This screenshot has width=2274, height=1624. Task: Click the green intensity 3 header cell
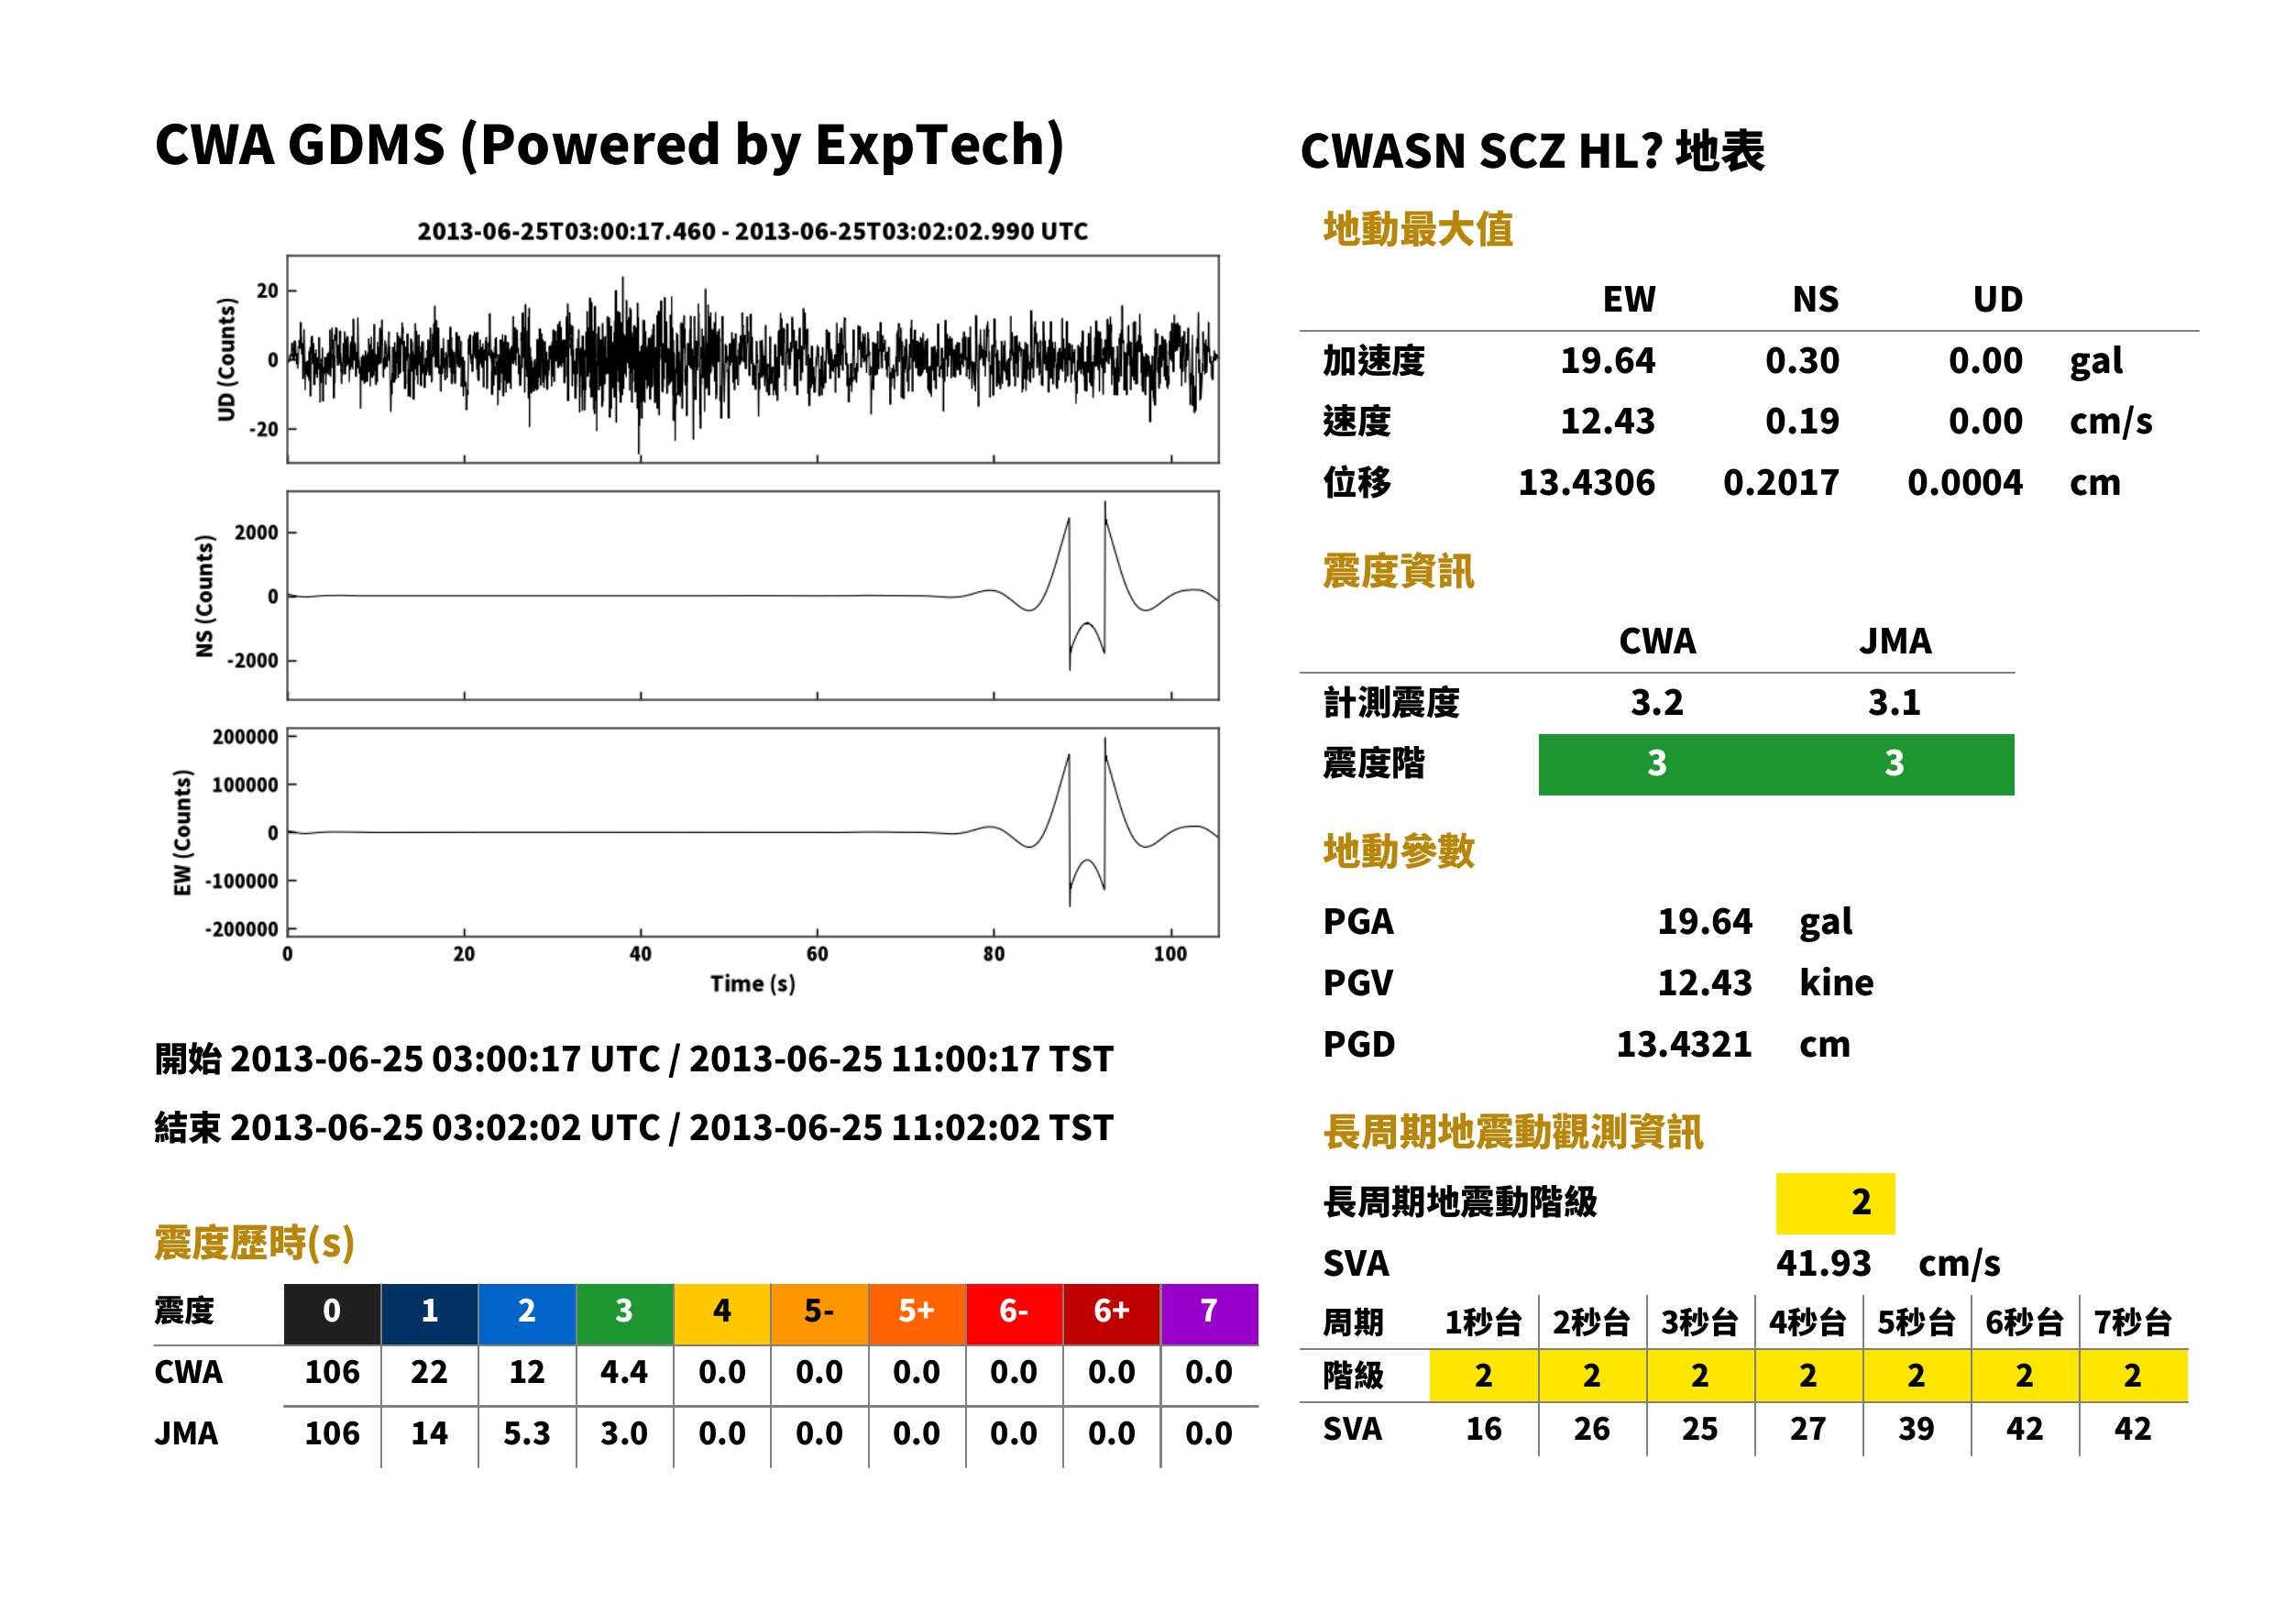[624, 1313]
